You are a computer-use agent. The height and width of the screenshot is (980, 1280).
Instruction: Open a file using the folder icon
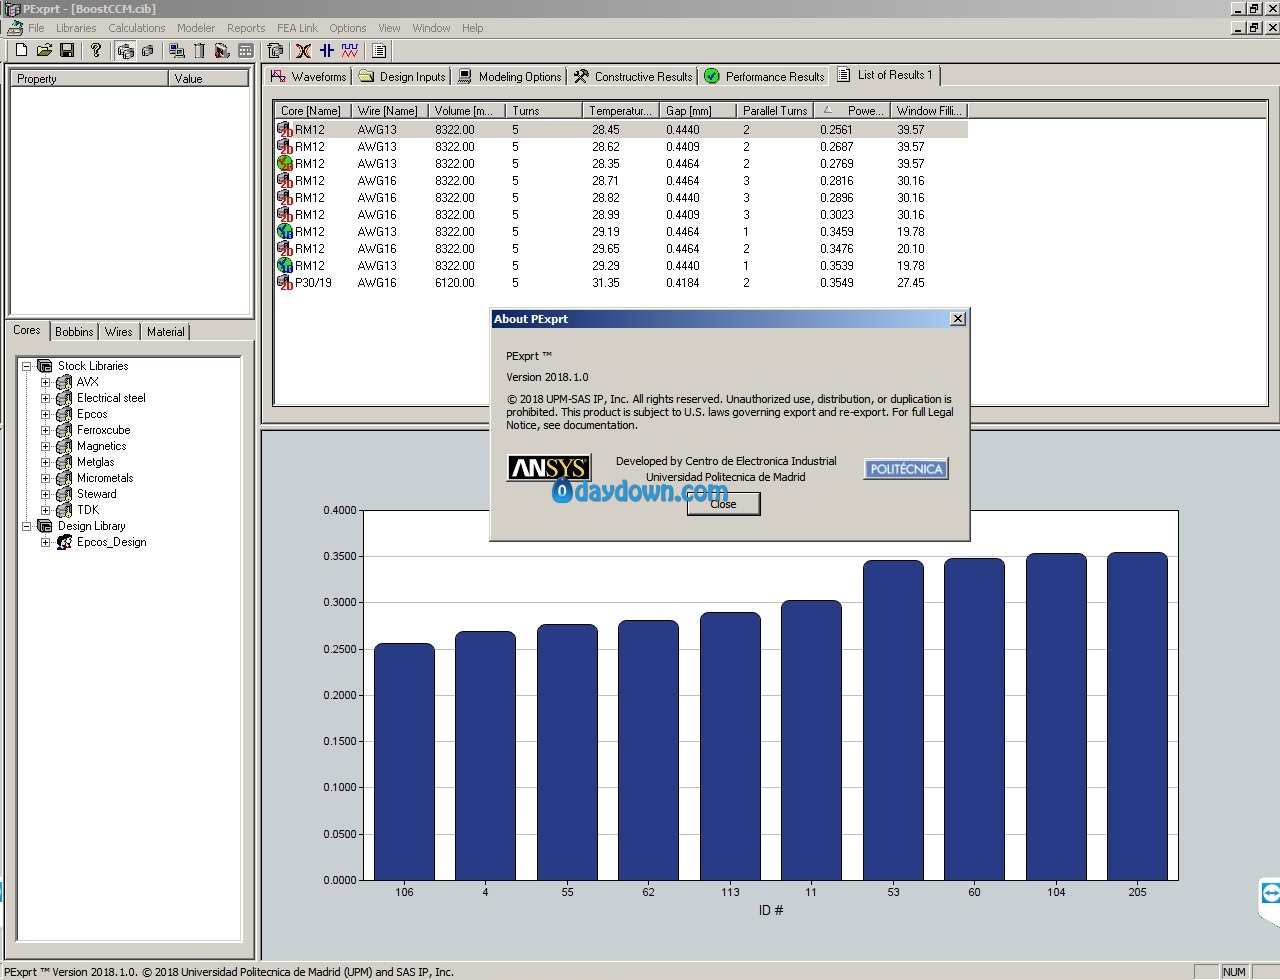click(x=44, y=50)
